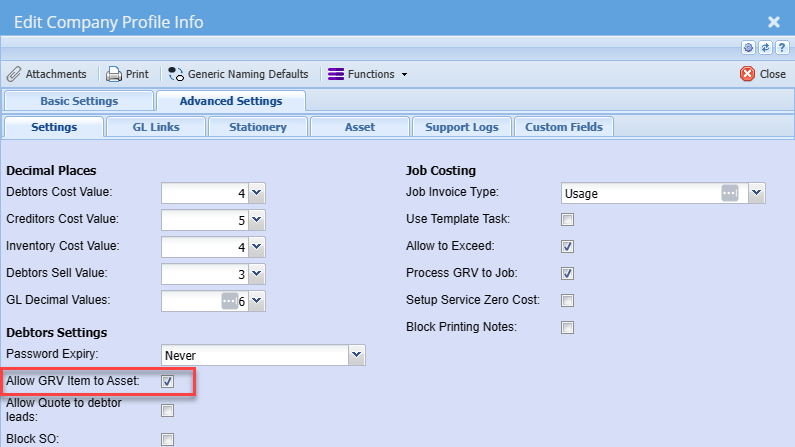This screenshot has width=795, height=447.
Task: Open help via the question mark icon
Action: click(781, 47)
